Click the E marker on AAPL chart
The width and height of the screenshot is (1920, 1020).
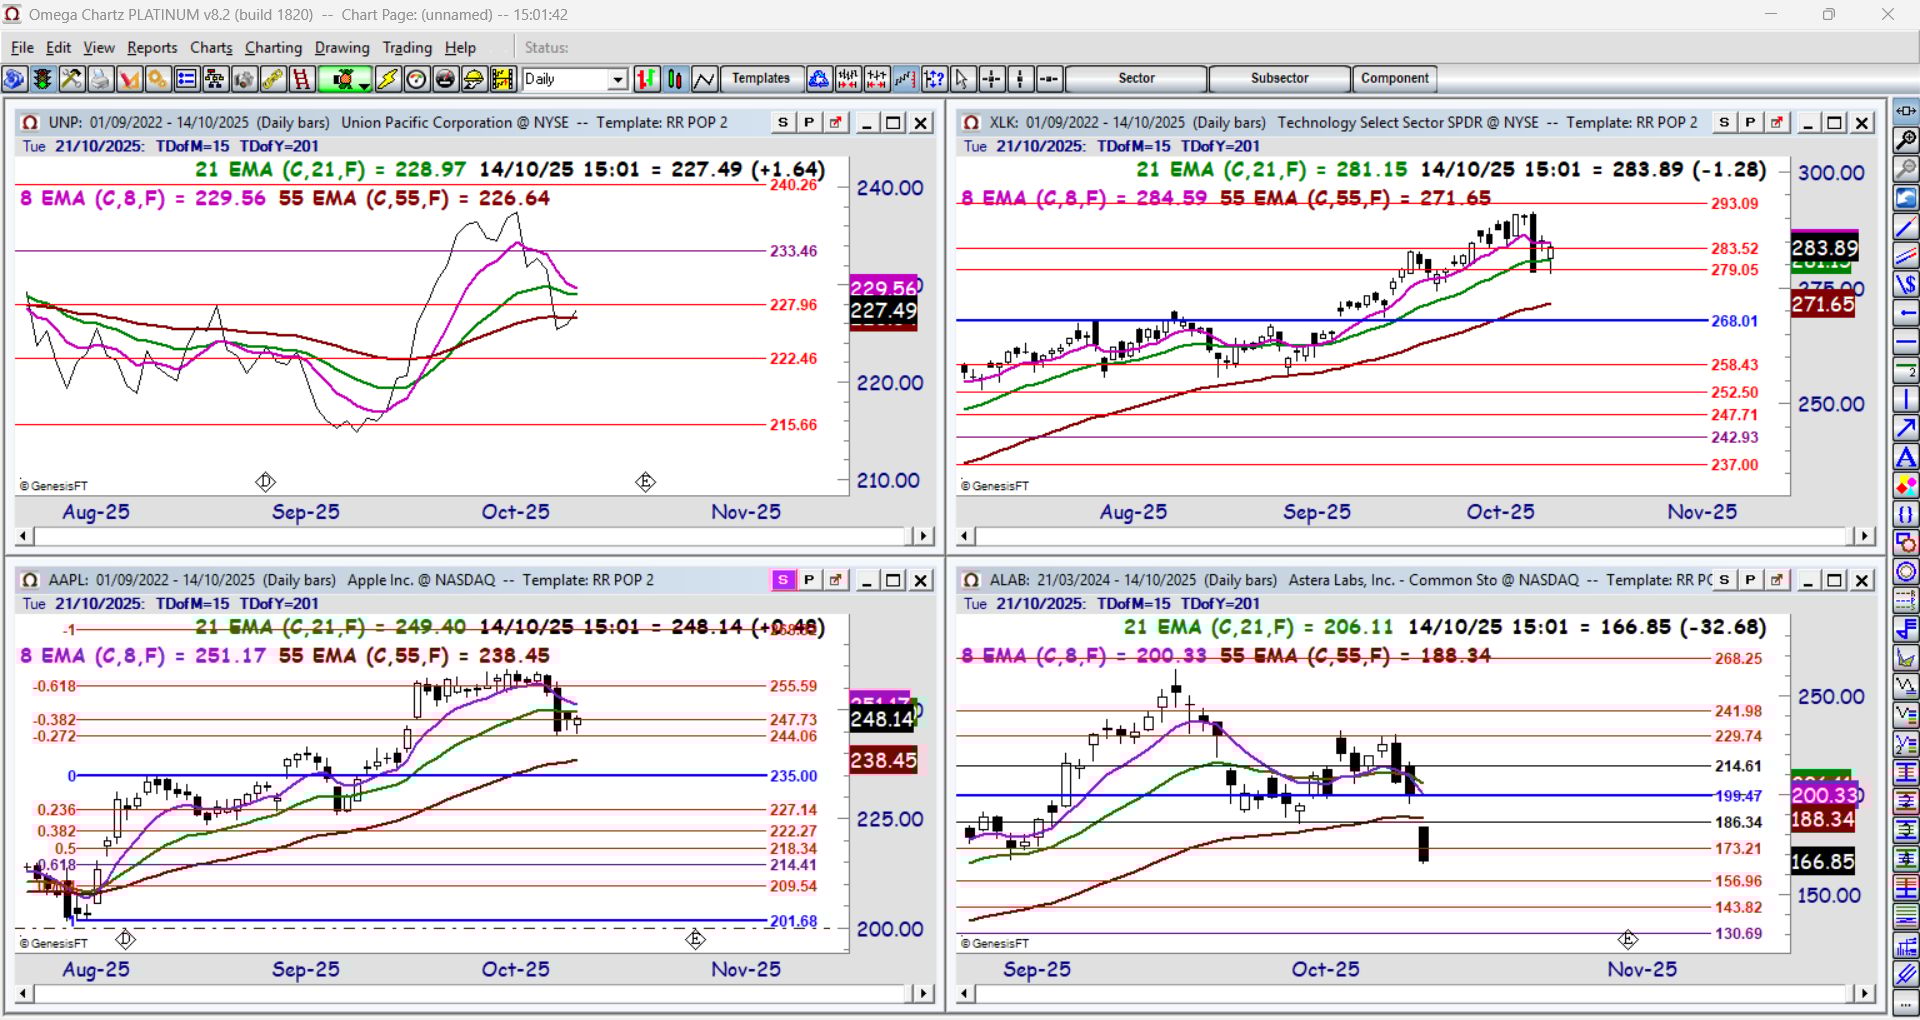point(696,939)
